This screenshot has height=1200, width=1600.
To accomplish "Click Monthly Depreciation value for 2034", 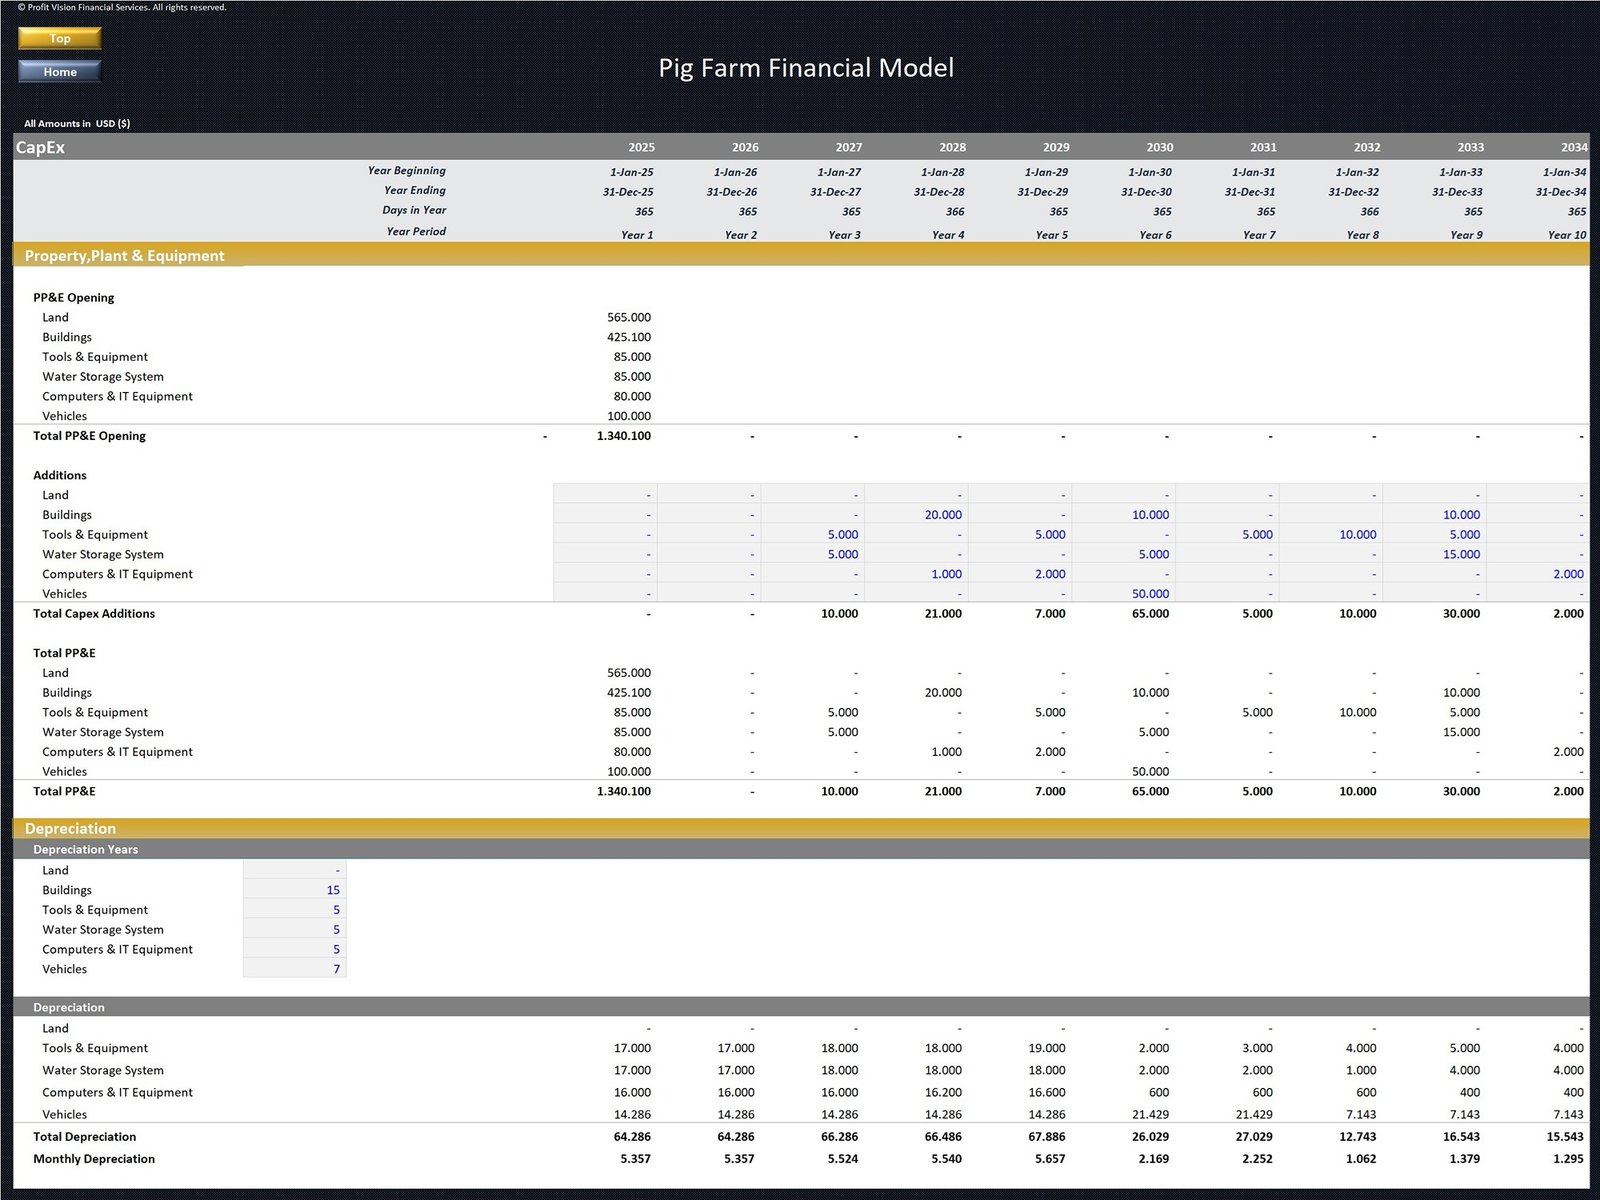I will (x=1567, y=1159).
